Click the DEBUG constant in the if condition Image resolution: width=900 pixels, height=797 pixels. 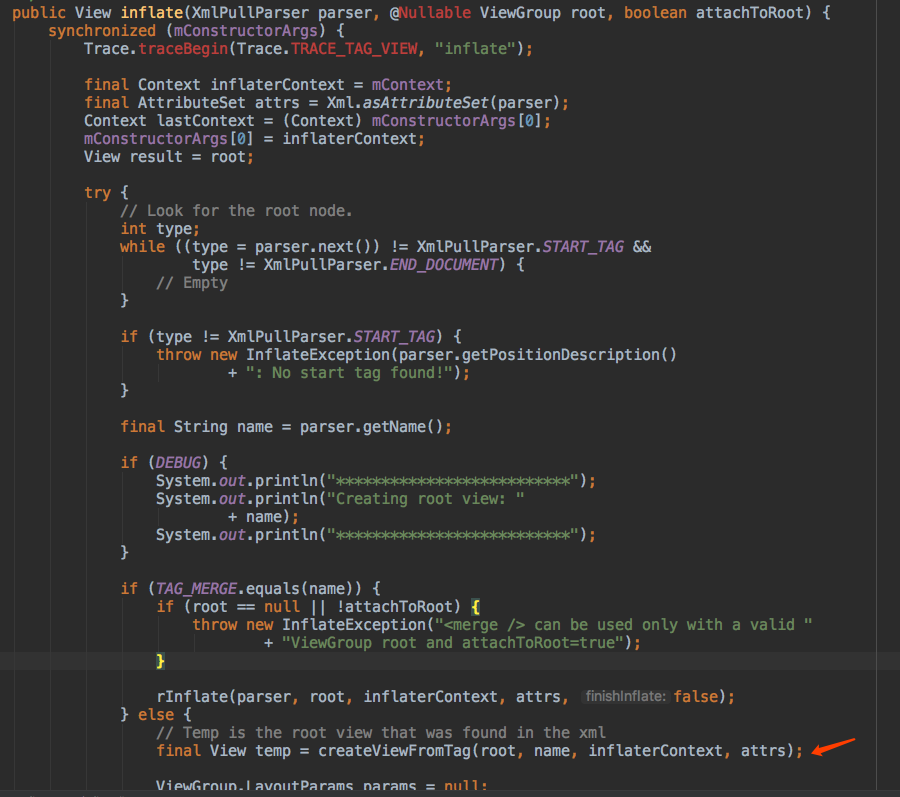point(179,462)
